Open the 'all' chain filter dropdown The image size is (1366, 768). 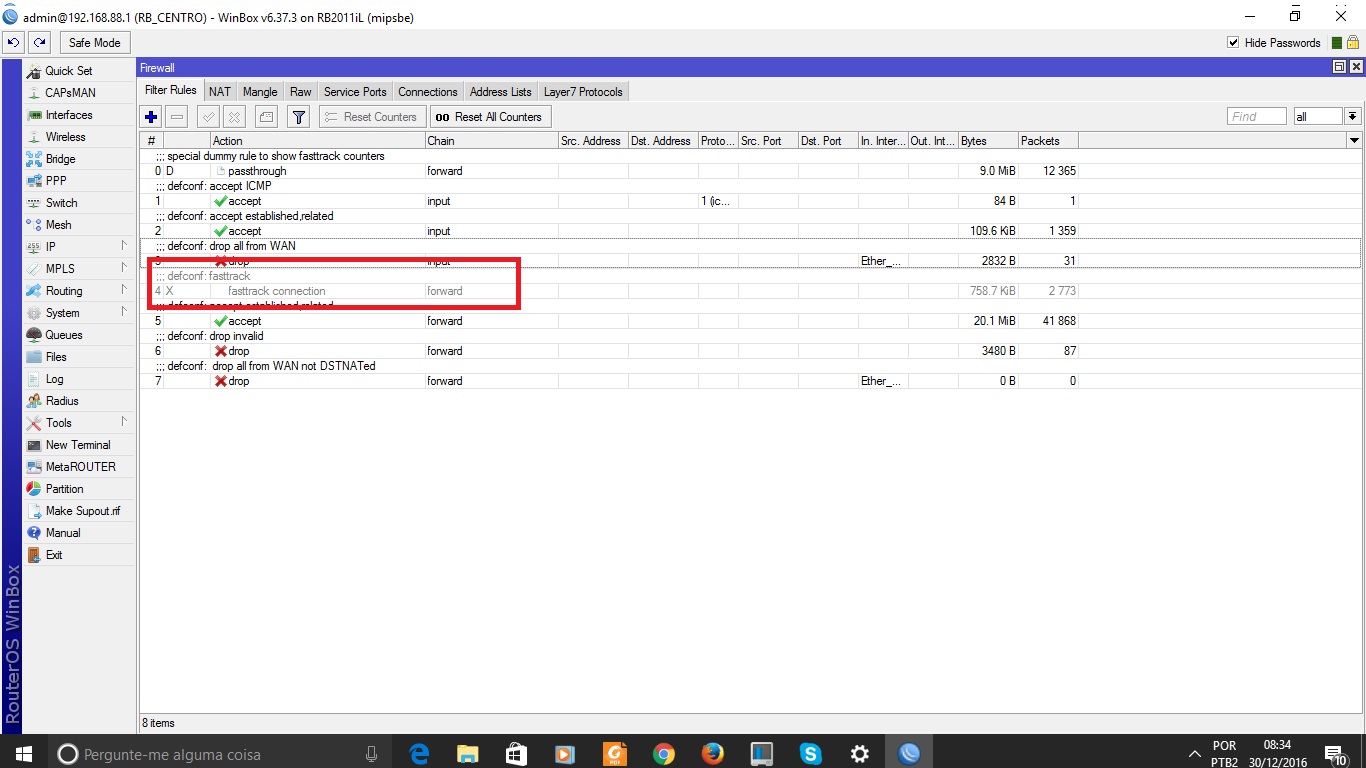(x=1352, y=117)
